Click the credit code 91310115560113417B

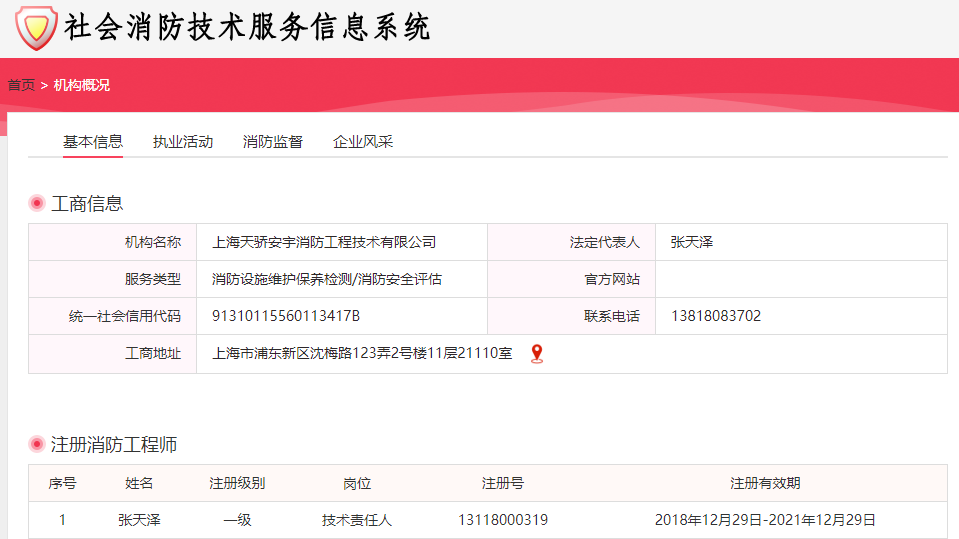286,316
